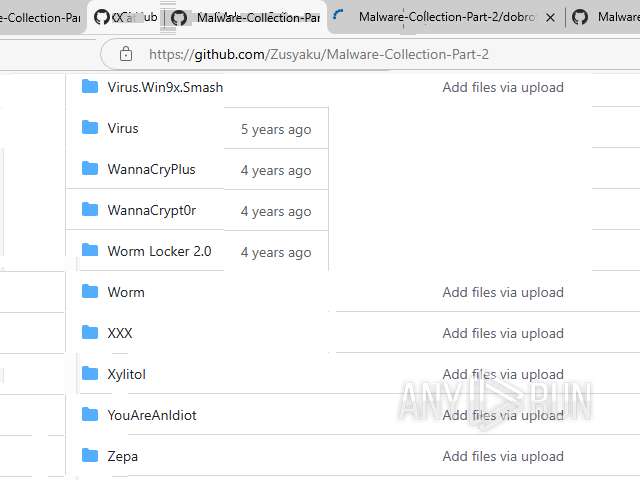The width and height of the screenshot is (640, 480).
Task: Switch to rightmost Malware tab
Action: (604, 17)
